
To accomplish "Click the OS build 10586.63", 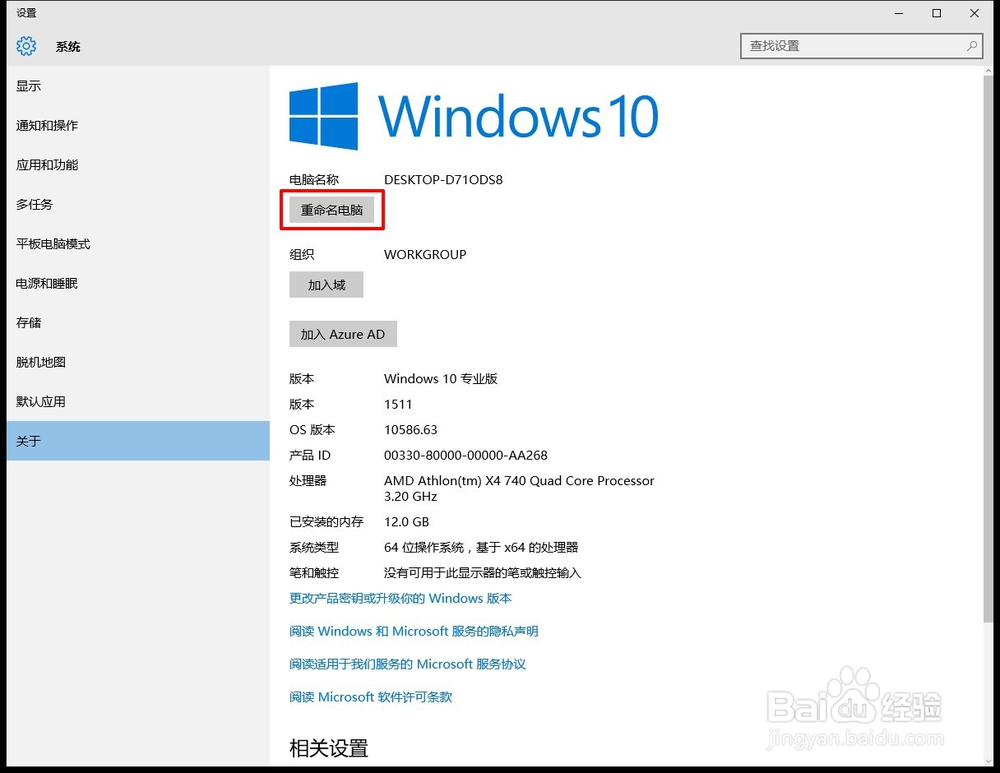I will (411, 430).
